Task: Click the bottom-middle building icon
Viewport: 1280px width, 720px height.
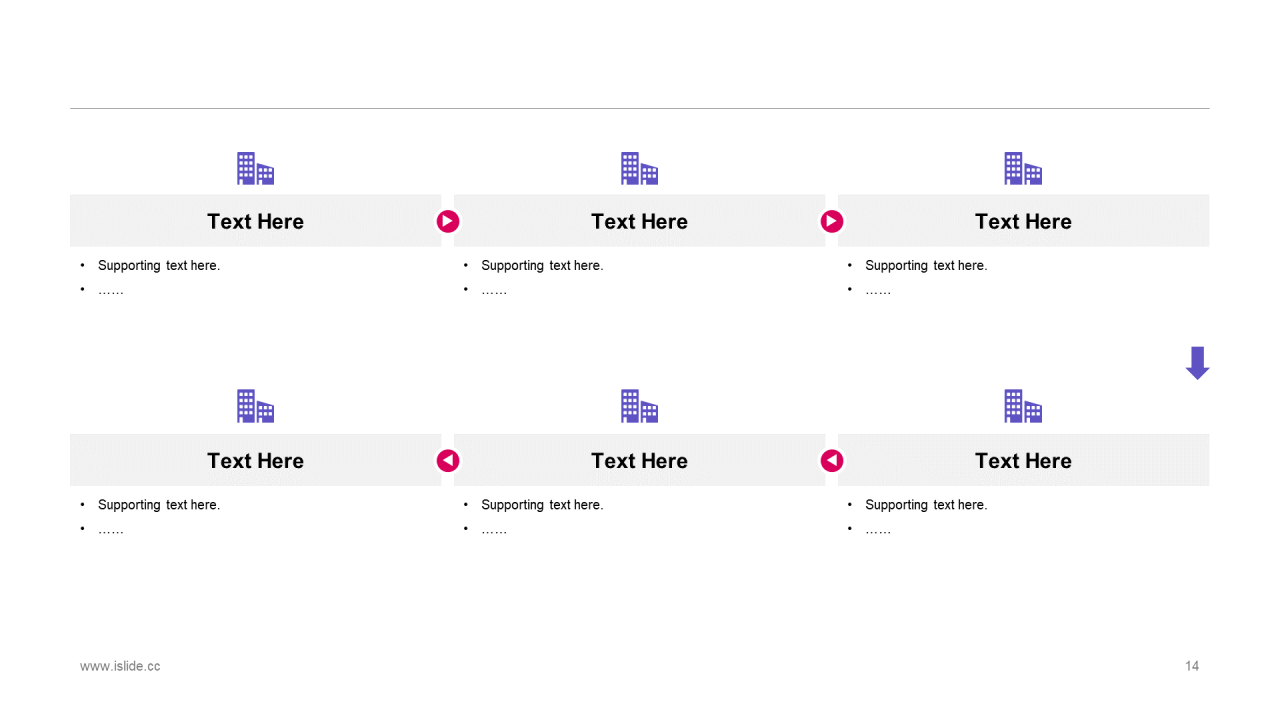Action: [x=639, y=406]
